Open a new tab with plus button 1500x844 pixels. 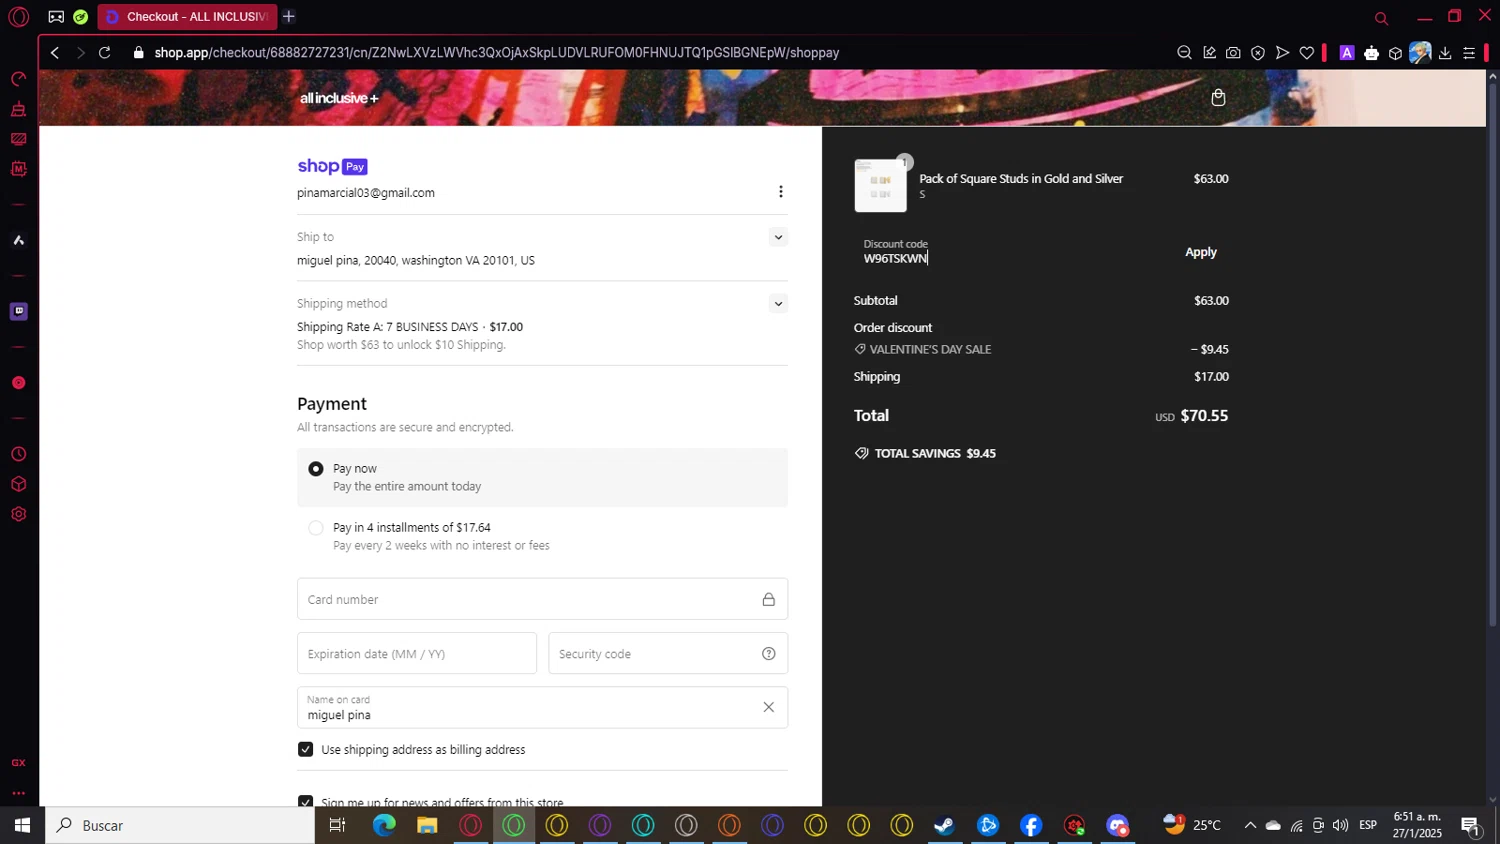click(x=289, y=17)
